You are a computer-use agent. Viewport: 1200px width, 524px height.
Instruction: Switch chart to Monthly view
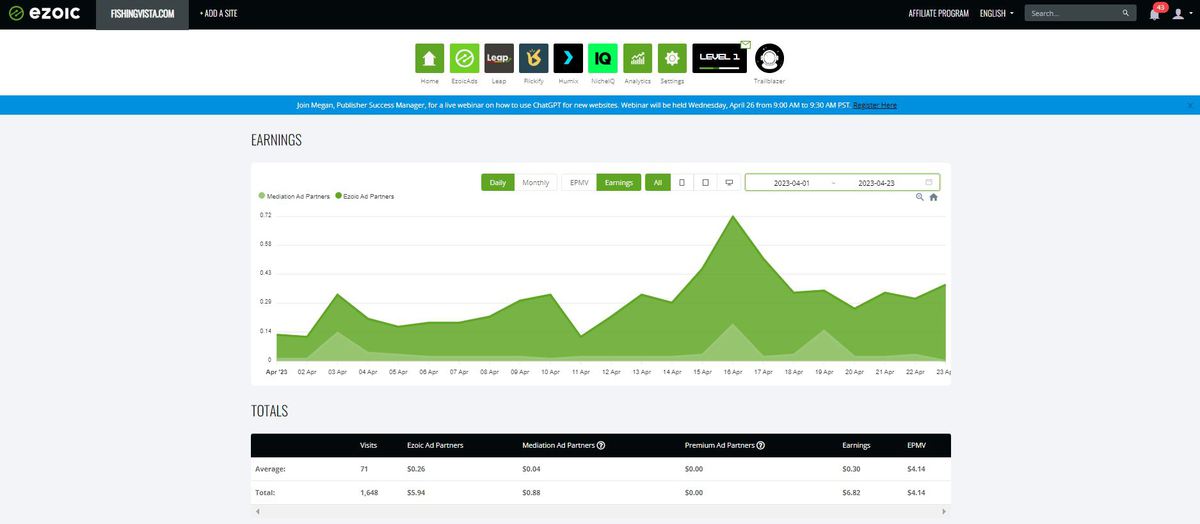point(536,182)
